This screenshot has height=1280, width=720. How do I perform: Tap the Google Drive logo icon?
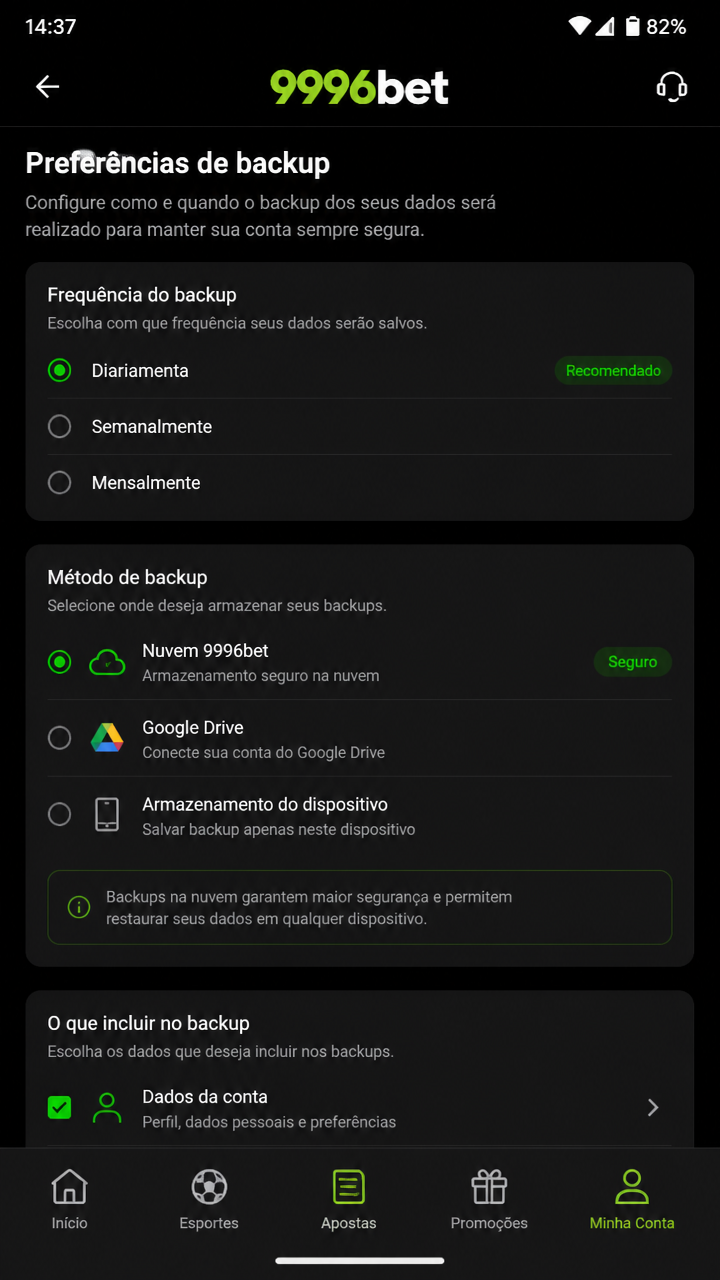pos(107,738)
